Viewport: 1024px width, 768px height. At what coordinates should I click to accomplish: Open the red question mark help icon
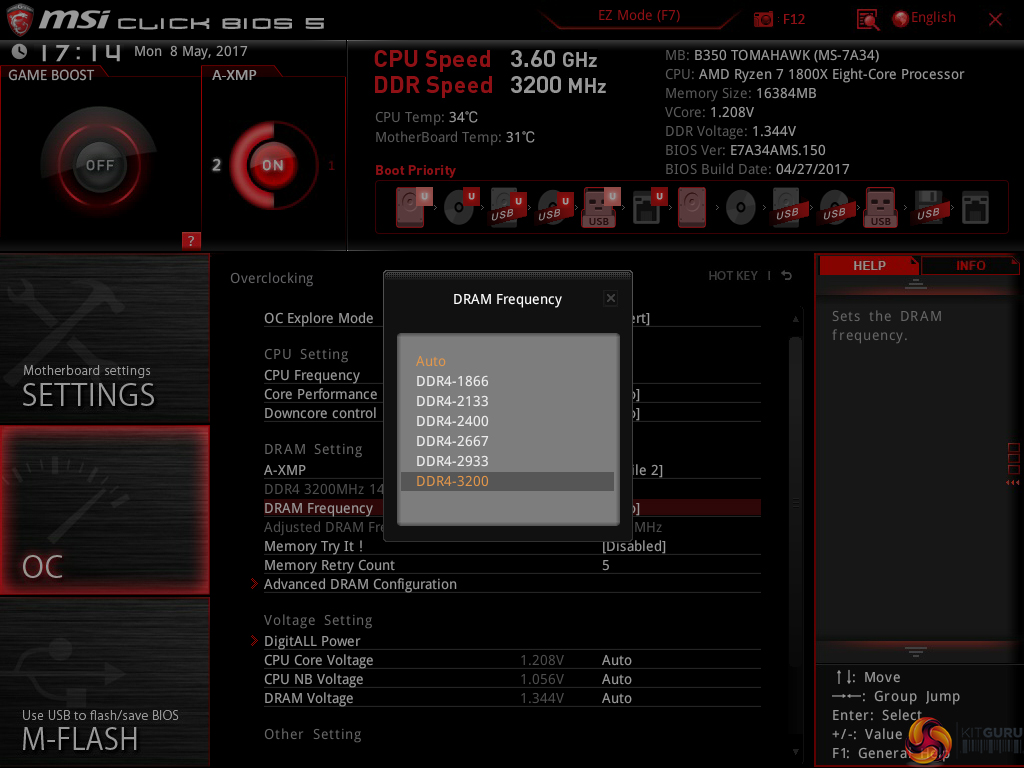click(x=191, y=240)
